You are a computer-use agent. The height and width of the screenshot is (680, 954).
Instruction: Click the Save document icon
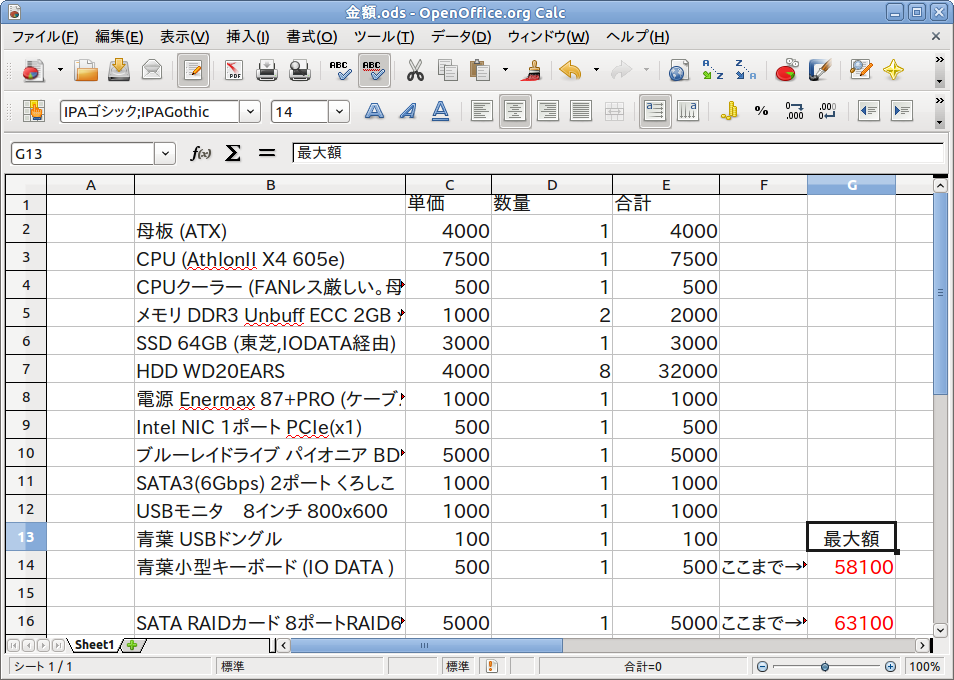coord(119,71)
